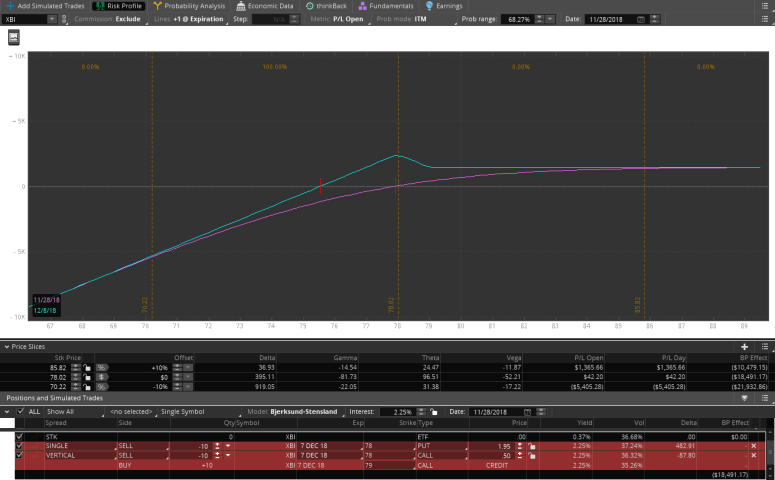
Task: Adjust the +10% offset stepper
Action: (x=177, y=368)
